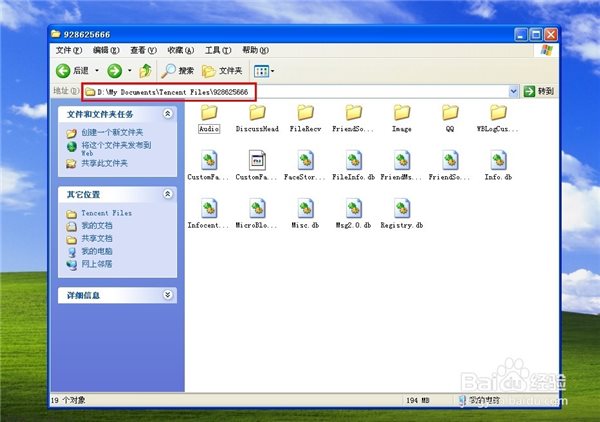Open the Audio folder
The width and height of the screenshot is (600, 422).
pyautogui.click(x=209, y=119)
